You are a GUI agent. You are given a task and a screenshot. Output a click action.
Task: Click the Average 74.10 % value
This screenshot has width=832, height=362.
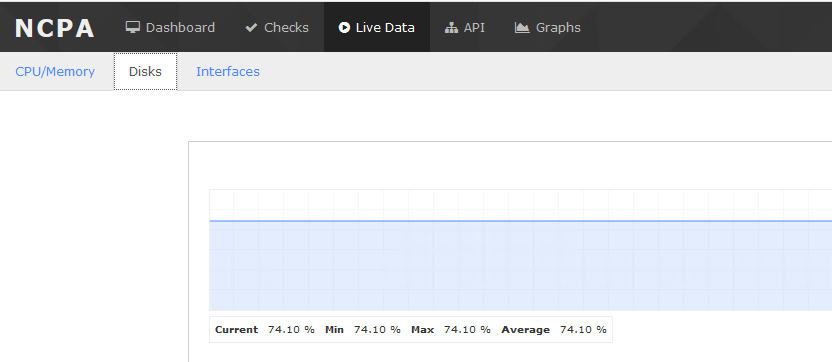[583, 330]
